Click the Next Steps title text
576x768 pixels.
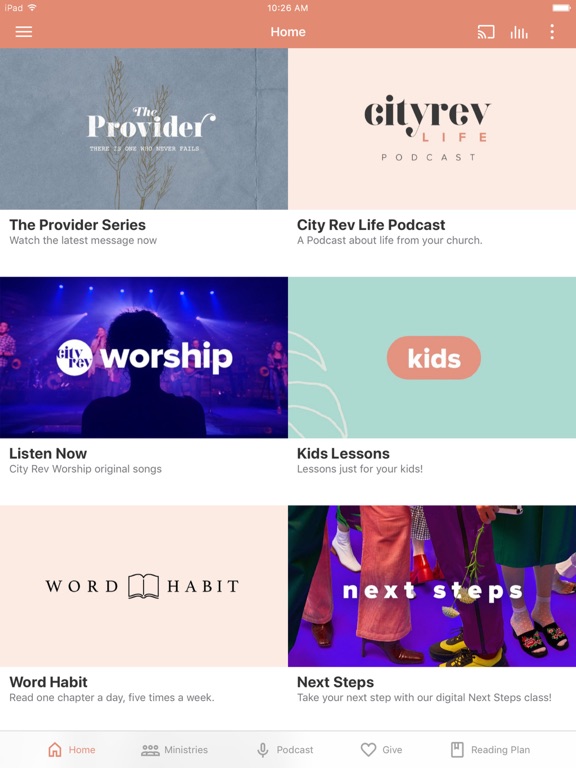[336, 682]
